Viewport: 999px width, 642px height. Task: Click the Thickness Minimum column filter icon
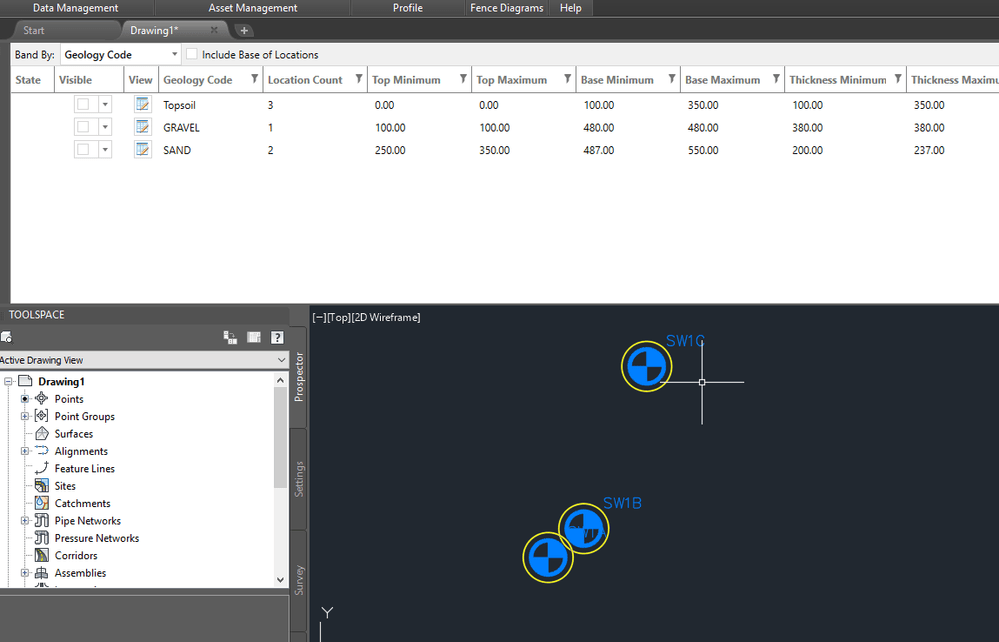click(x=898, y=79)
